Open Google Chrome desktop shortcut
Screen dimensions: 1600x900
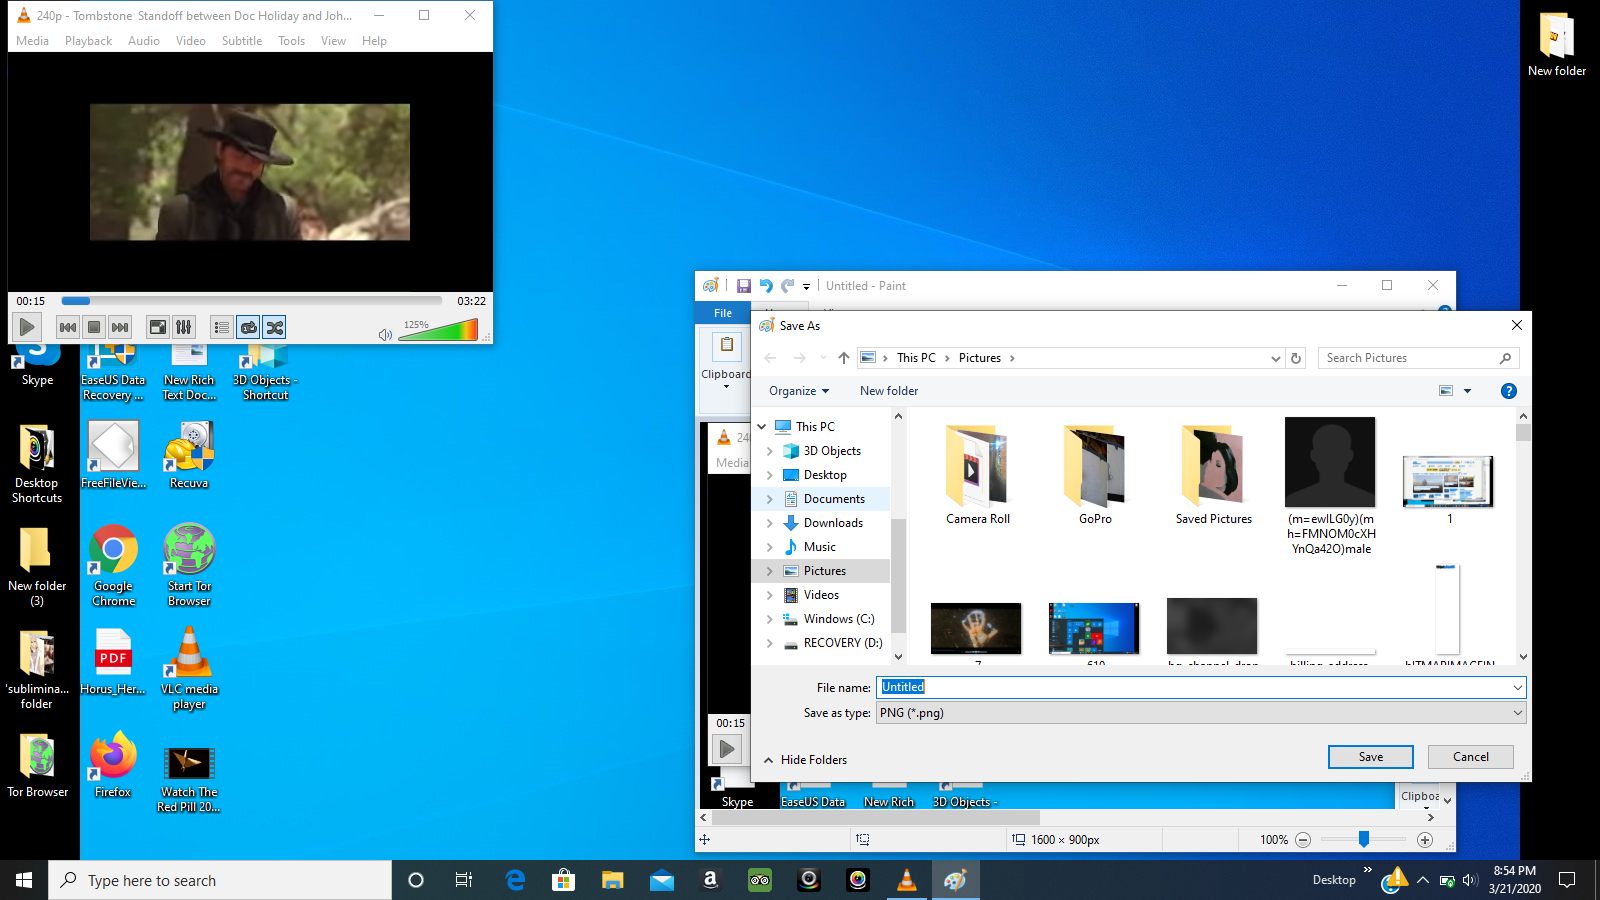click(113, 565)
